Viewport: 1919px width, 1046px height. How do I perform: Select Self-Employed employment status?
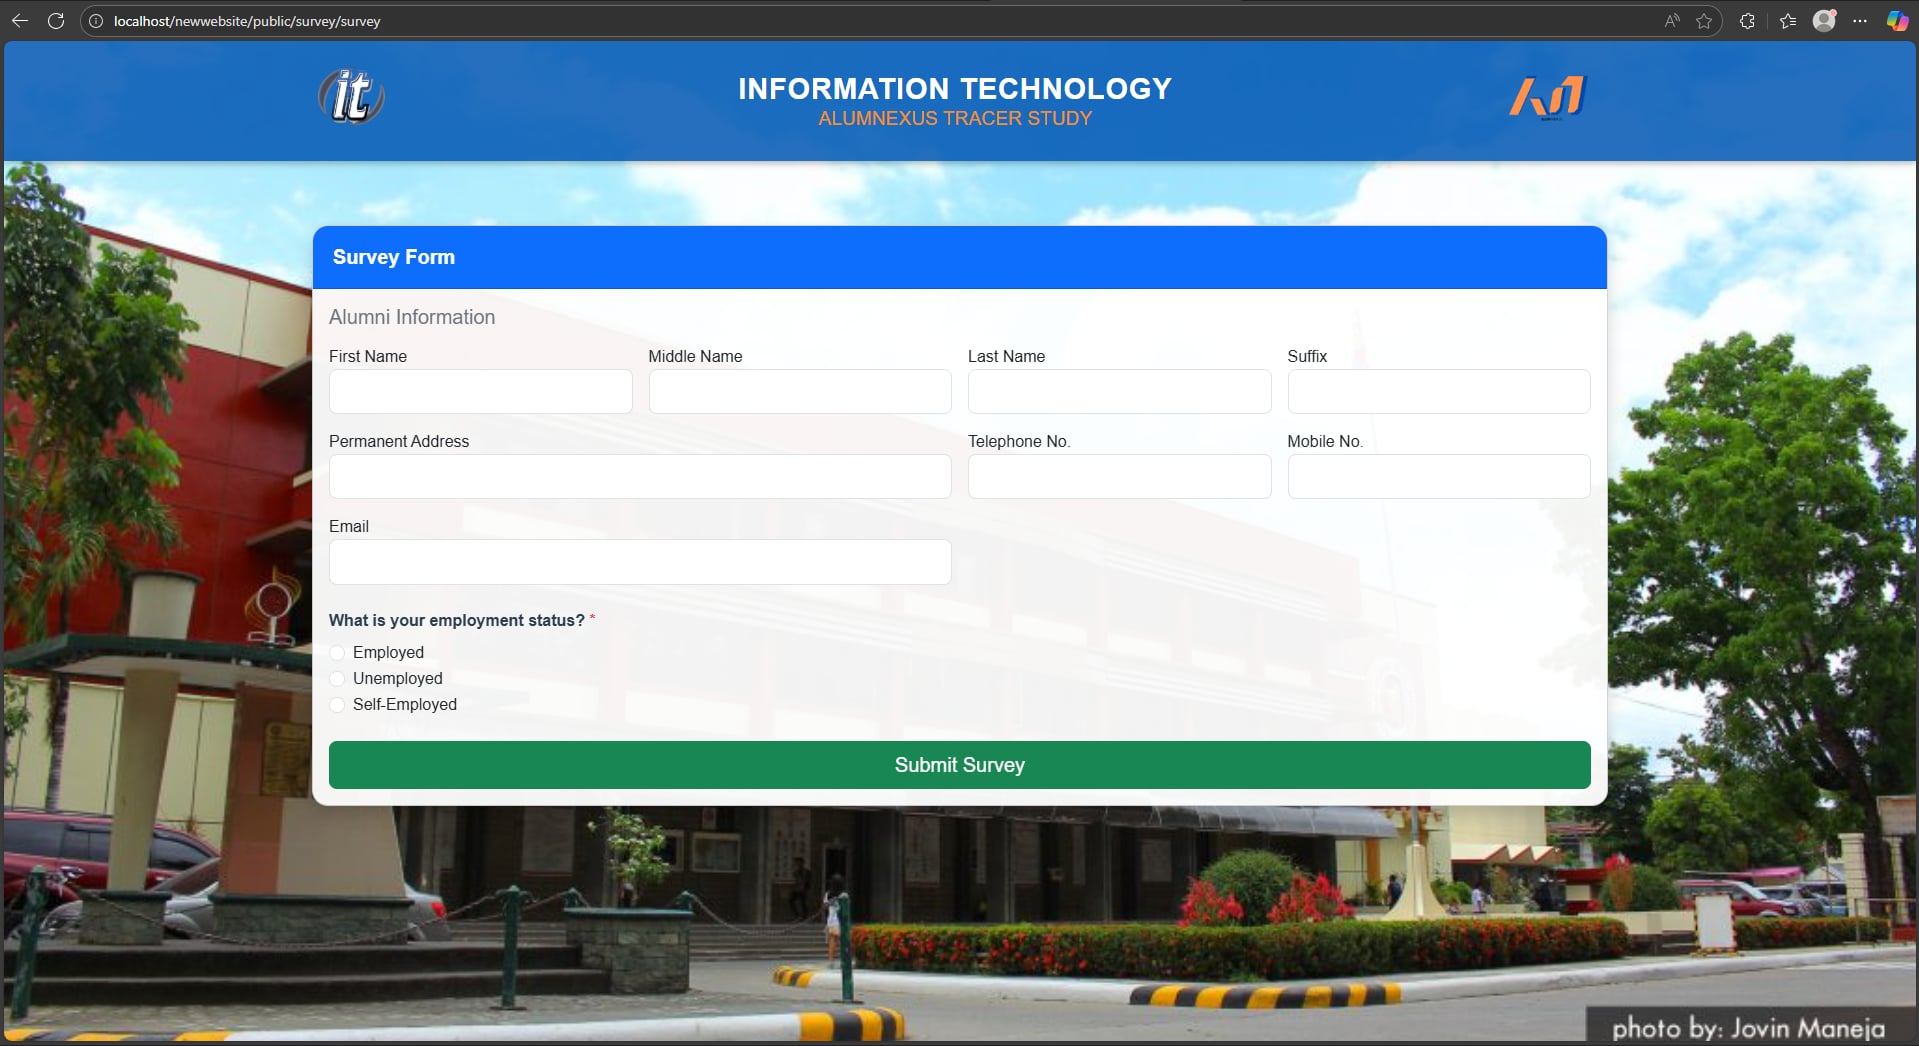pos(337,705)
